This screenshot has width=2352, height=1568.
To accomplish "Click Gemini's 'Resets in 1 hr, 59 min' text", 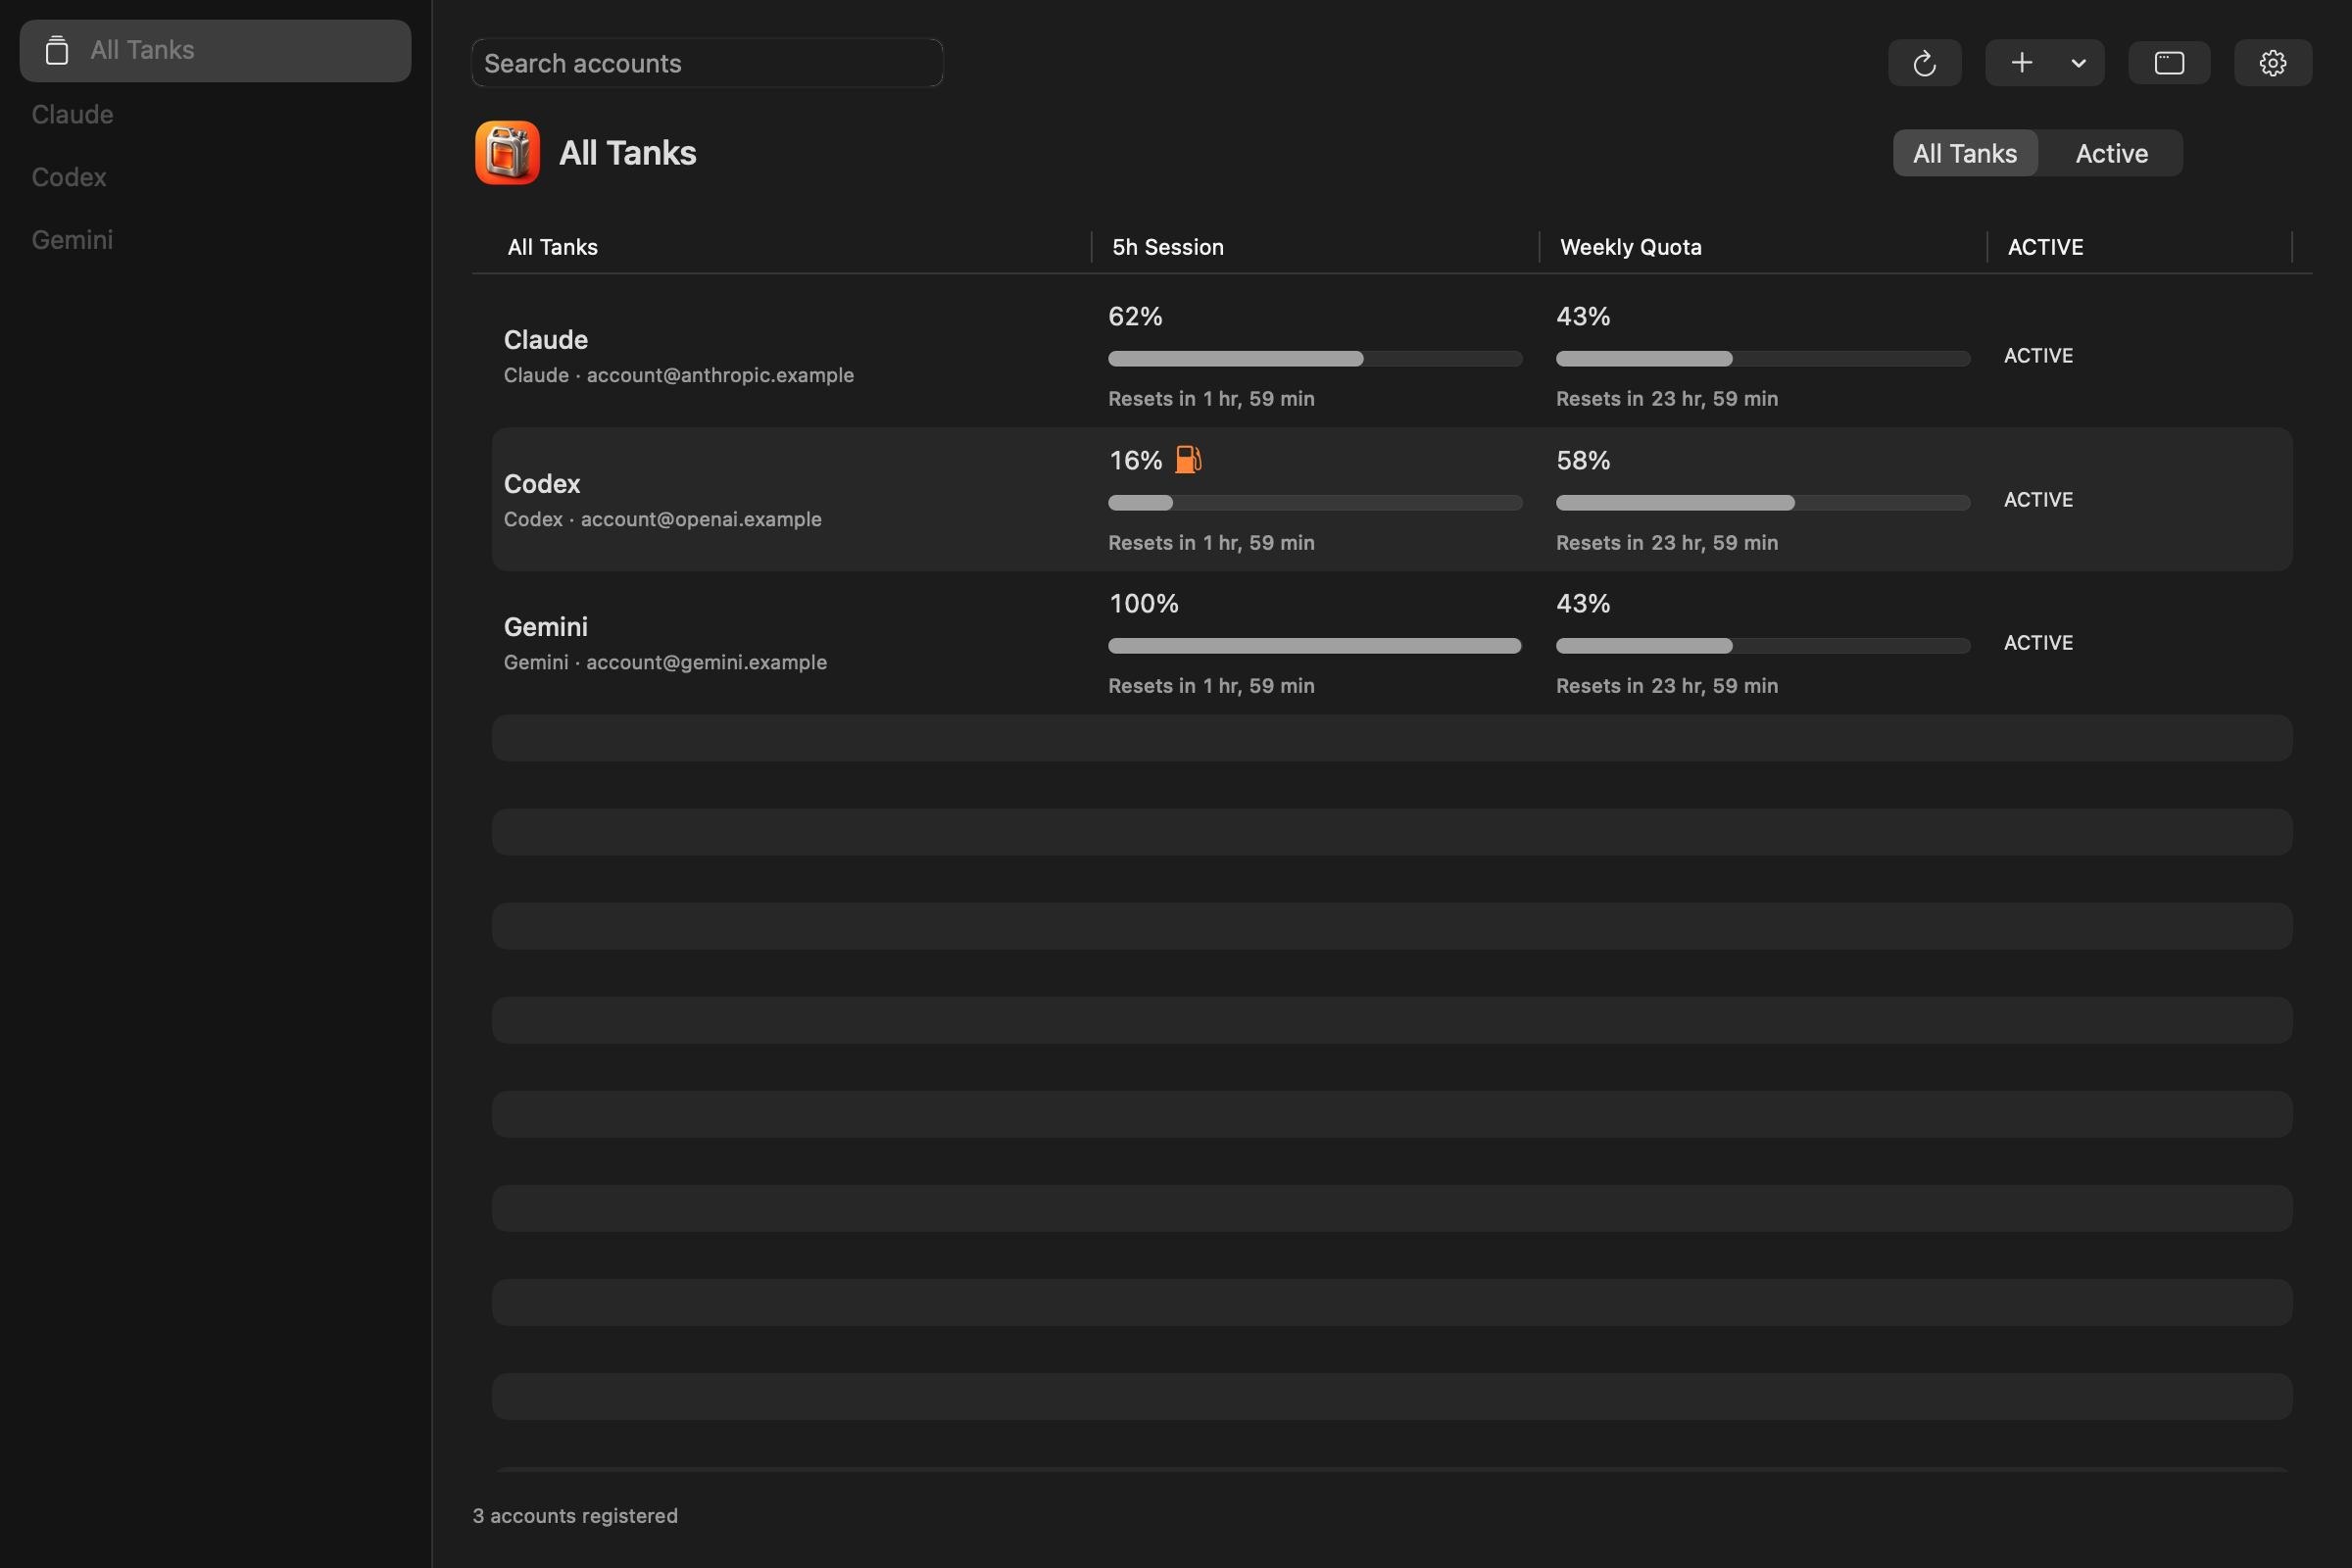I will [x=1211, y=685].
